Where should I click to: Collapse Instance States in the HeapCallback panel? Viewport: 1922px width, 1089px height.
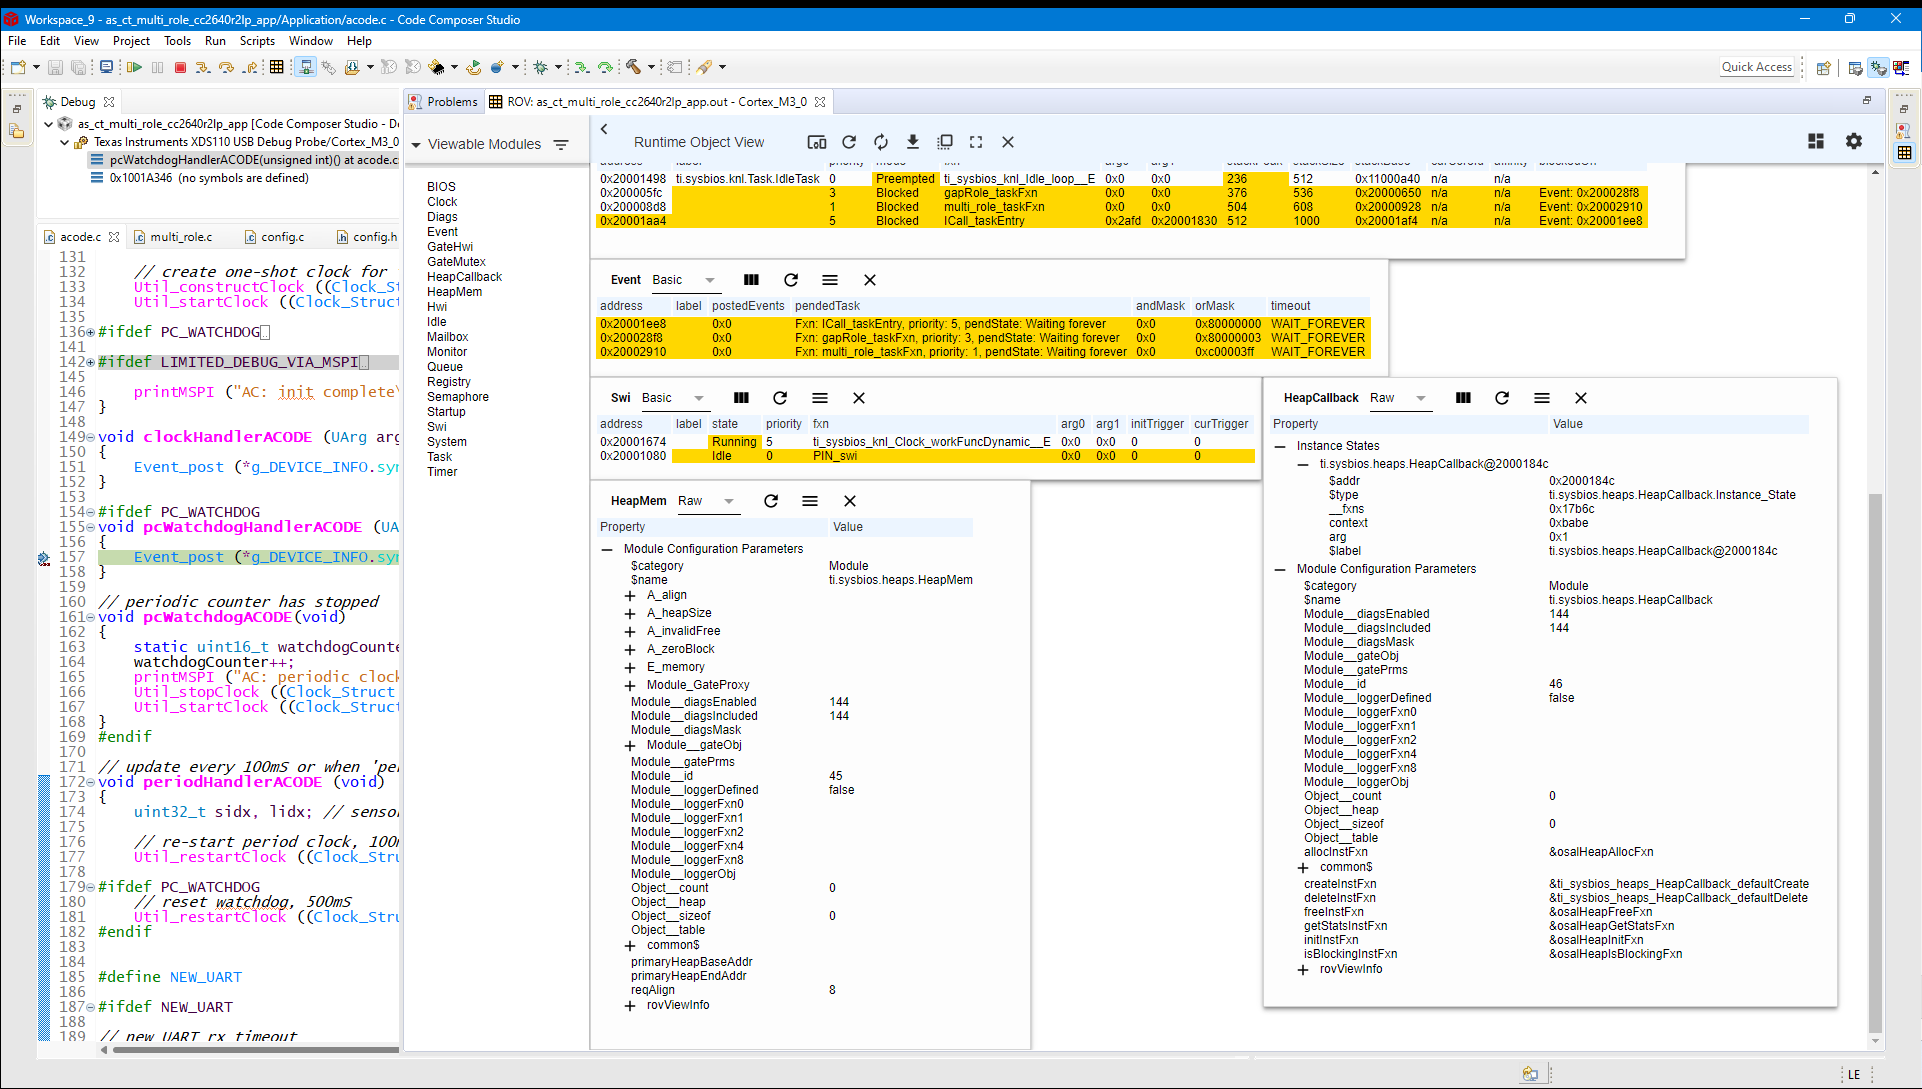[1280, 446]
